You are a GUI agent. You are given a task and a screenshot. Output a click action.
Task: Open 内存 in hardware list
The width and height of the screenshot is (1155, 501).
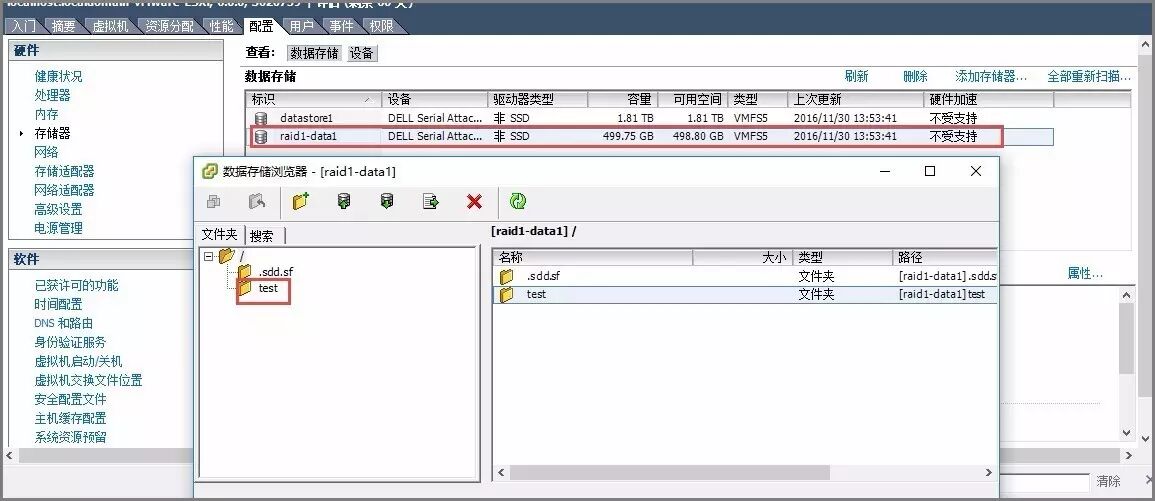(x=46, y=114)
